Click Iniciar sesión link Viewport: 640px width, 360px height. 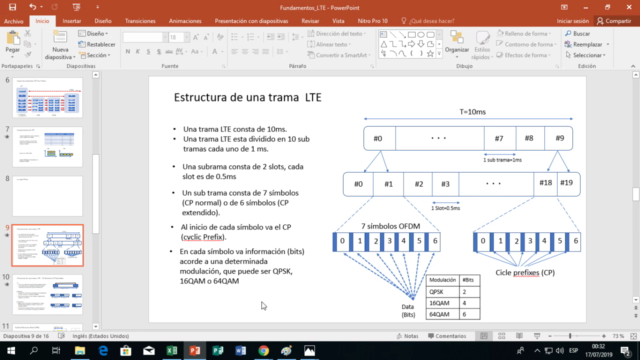[573, 21]
